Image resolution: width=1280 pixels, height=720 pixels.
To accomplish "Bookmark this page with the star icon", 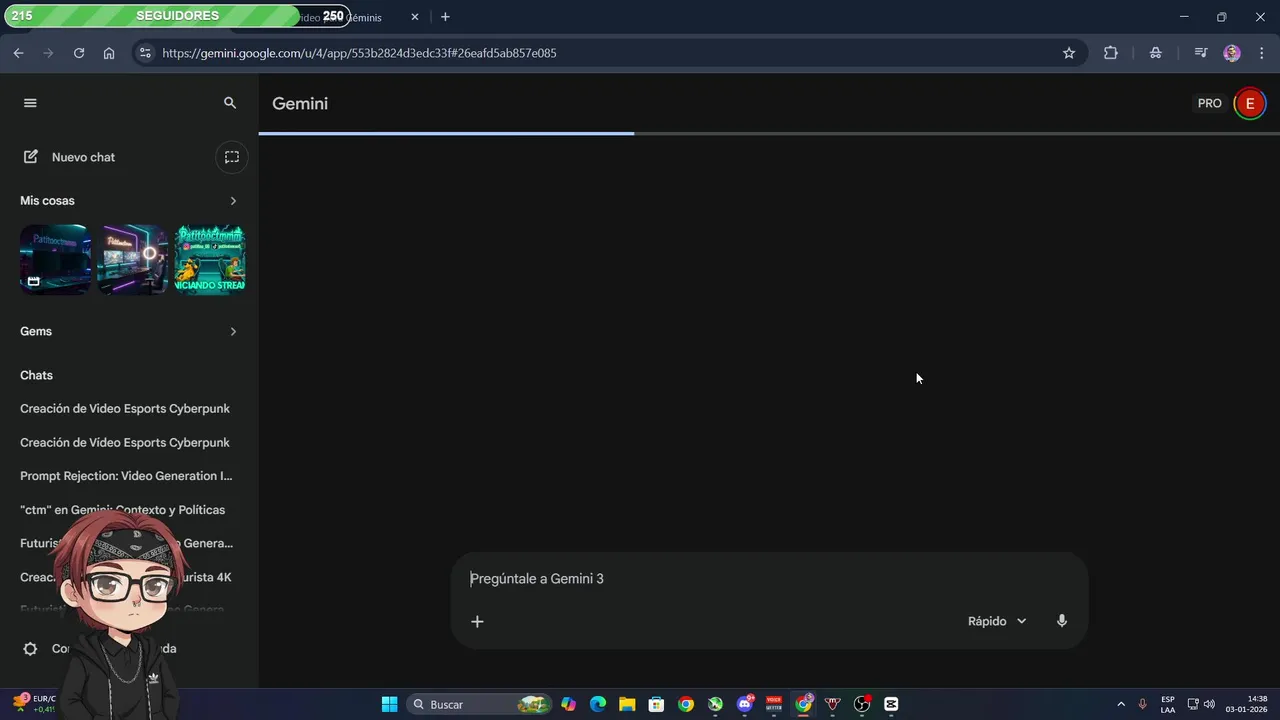I will click(x=1069, y=53).
